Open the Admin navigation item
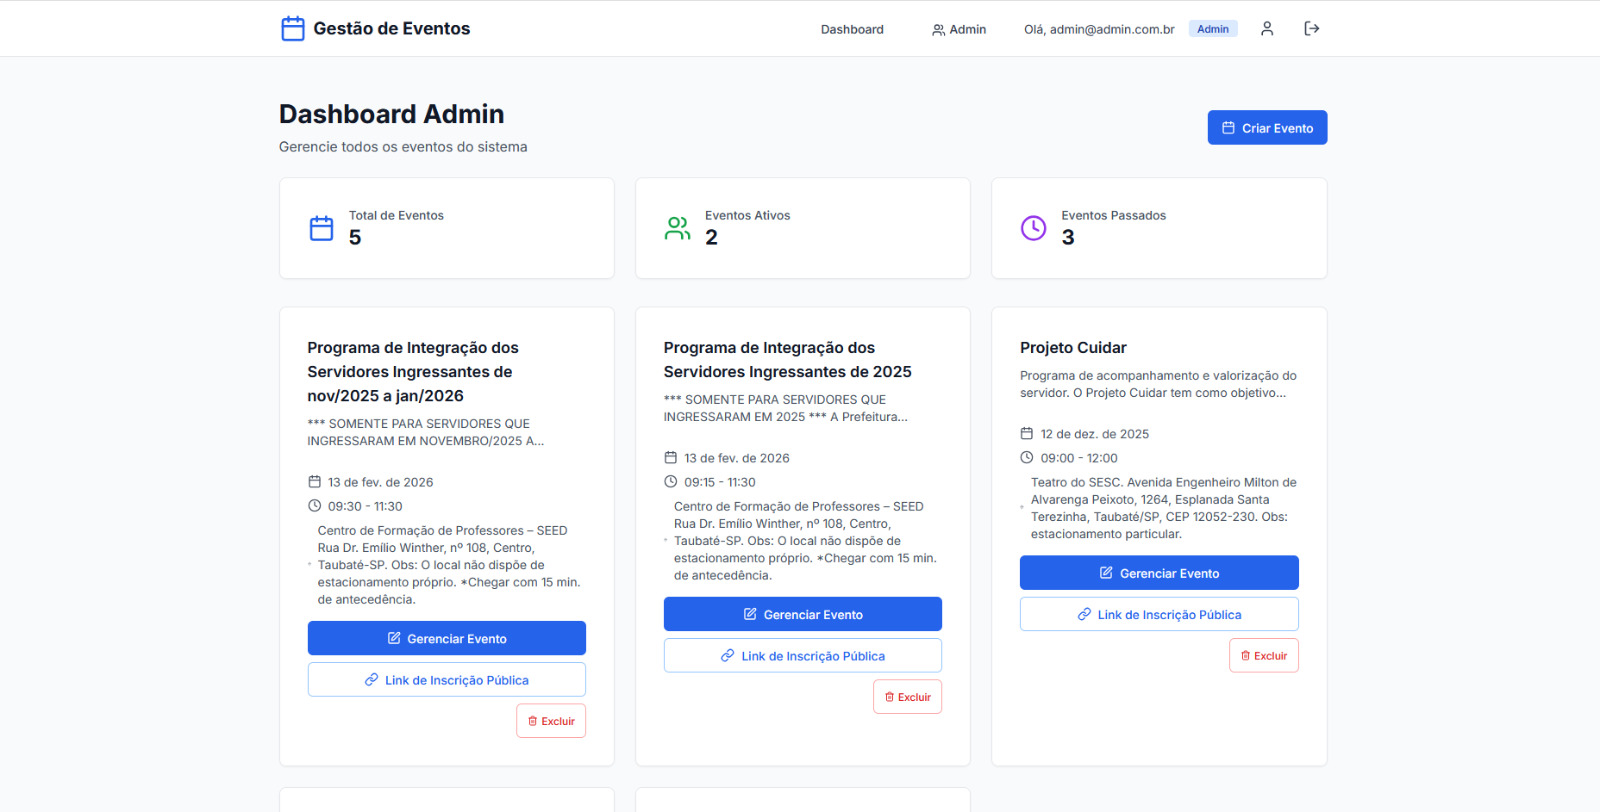 (959, 29)
